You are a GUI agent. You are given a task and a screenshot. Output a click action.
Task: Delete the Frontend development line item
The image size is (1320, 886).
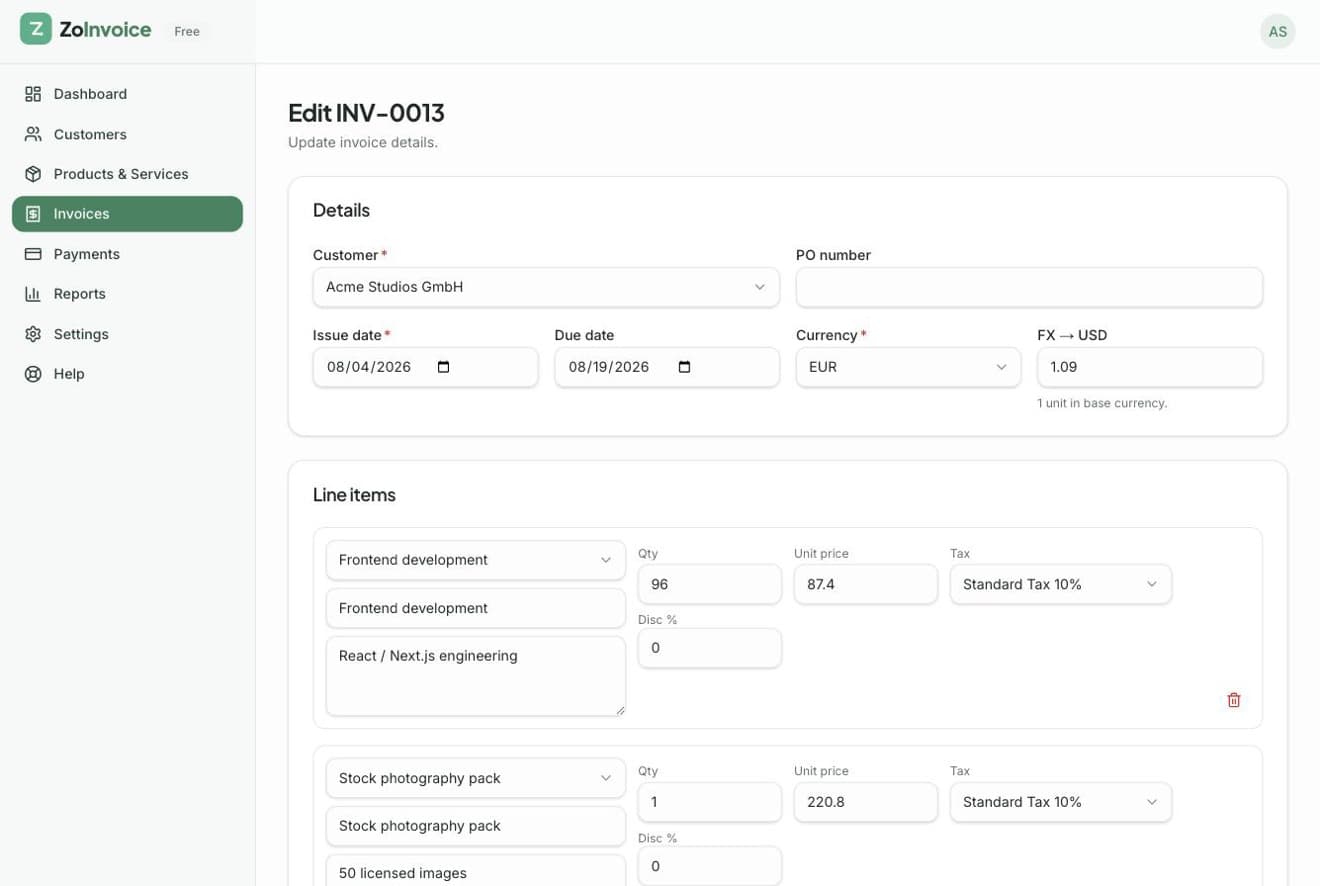tap(1234, 700)
